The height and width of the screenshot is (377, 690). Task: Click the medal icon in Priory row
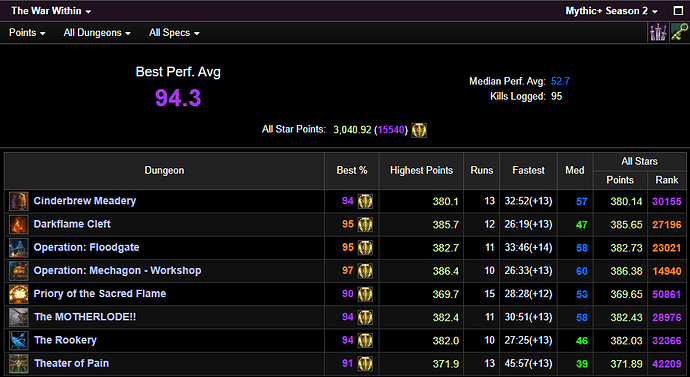tap(365, 294)
